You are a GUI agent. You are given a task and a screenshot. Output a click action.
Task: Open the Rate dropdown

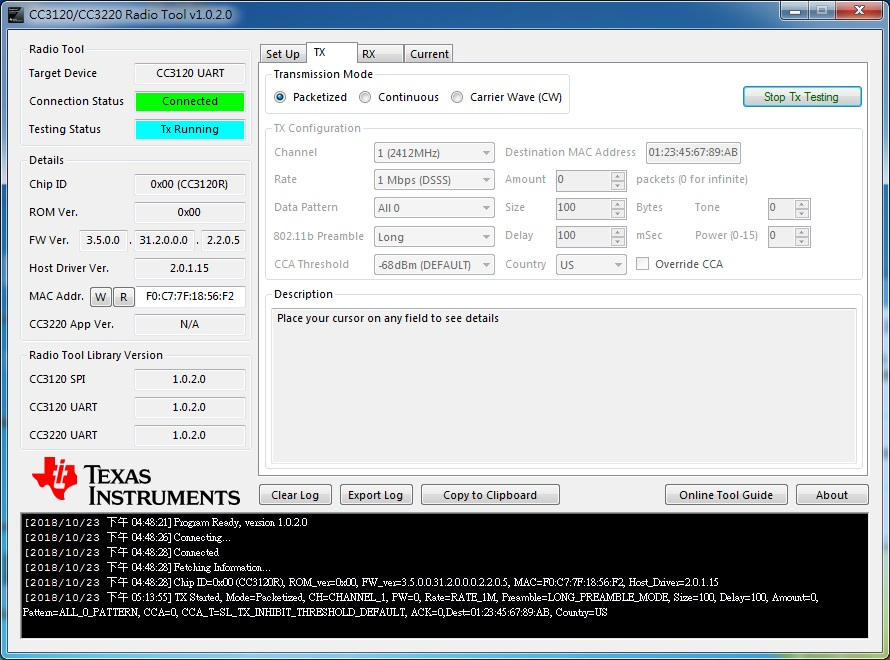click(x=434, y=180)
